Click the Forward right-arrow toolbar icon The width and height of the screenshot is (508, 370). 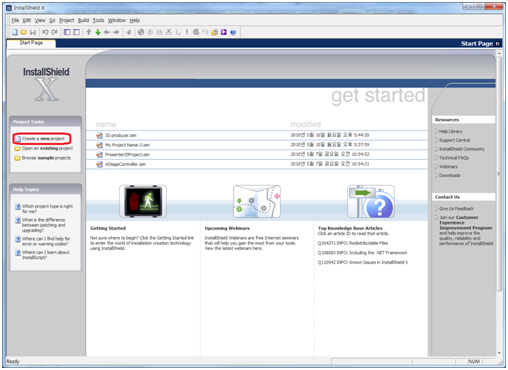(116, 32)
